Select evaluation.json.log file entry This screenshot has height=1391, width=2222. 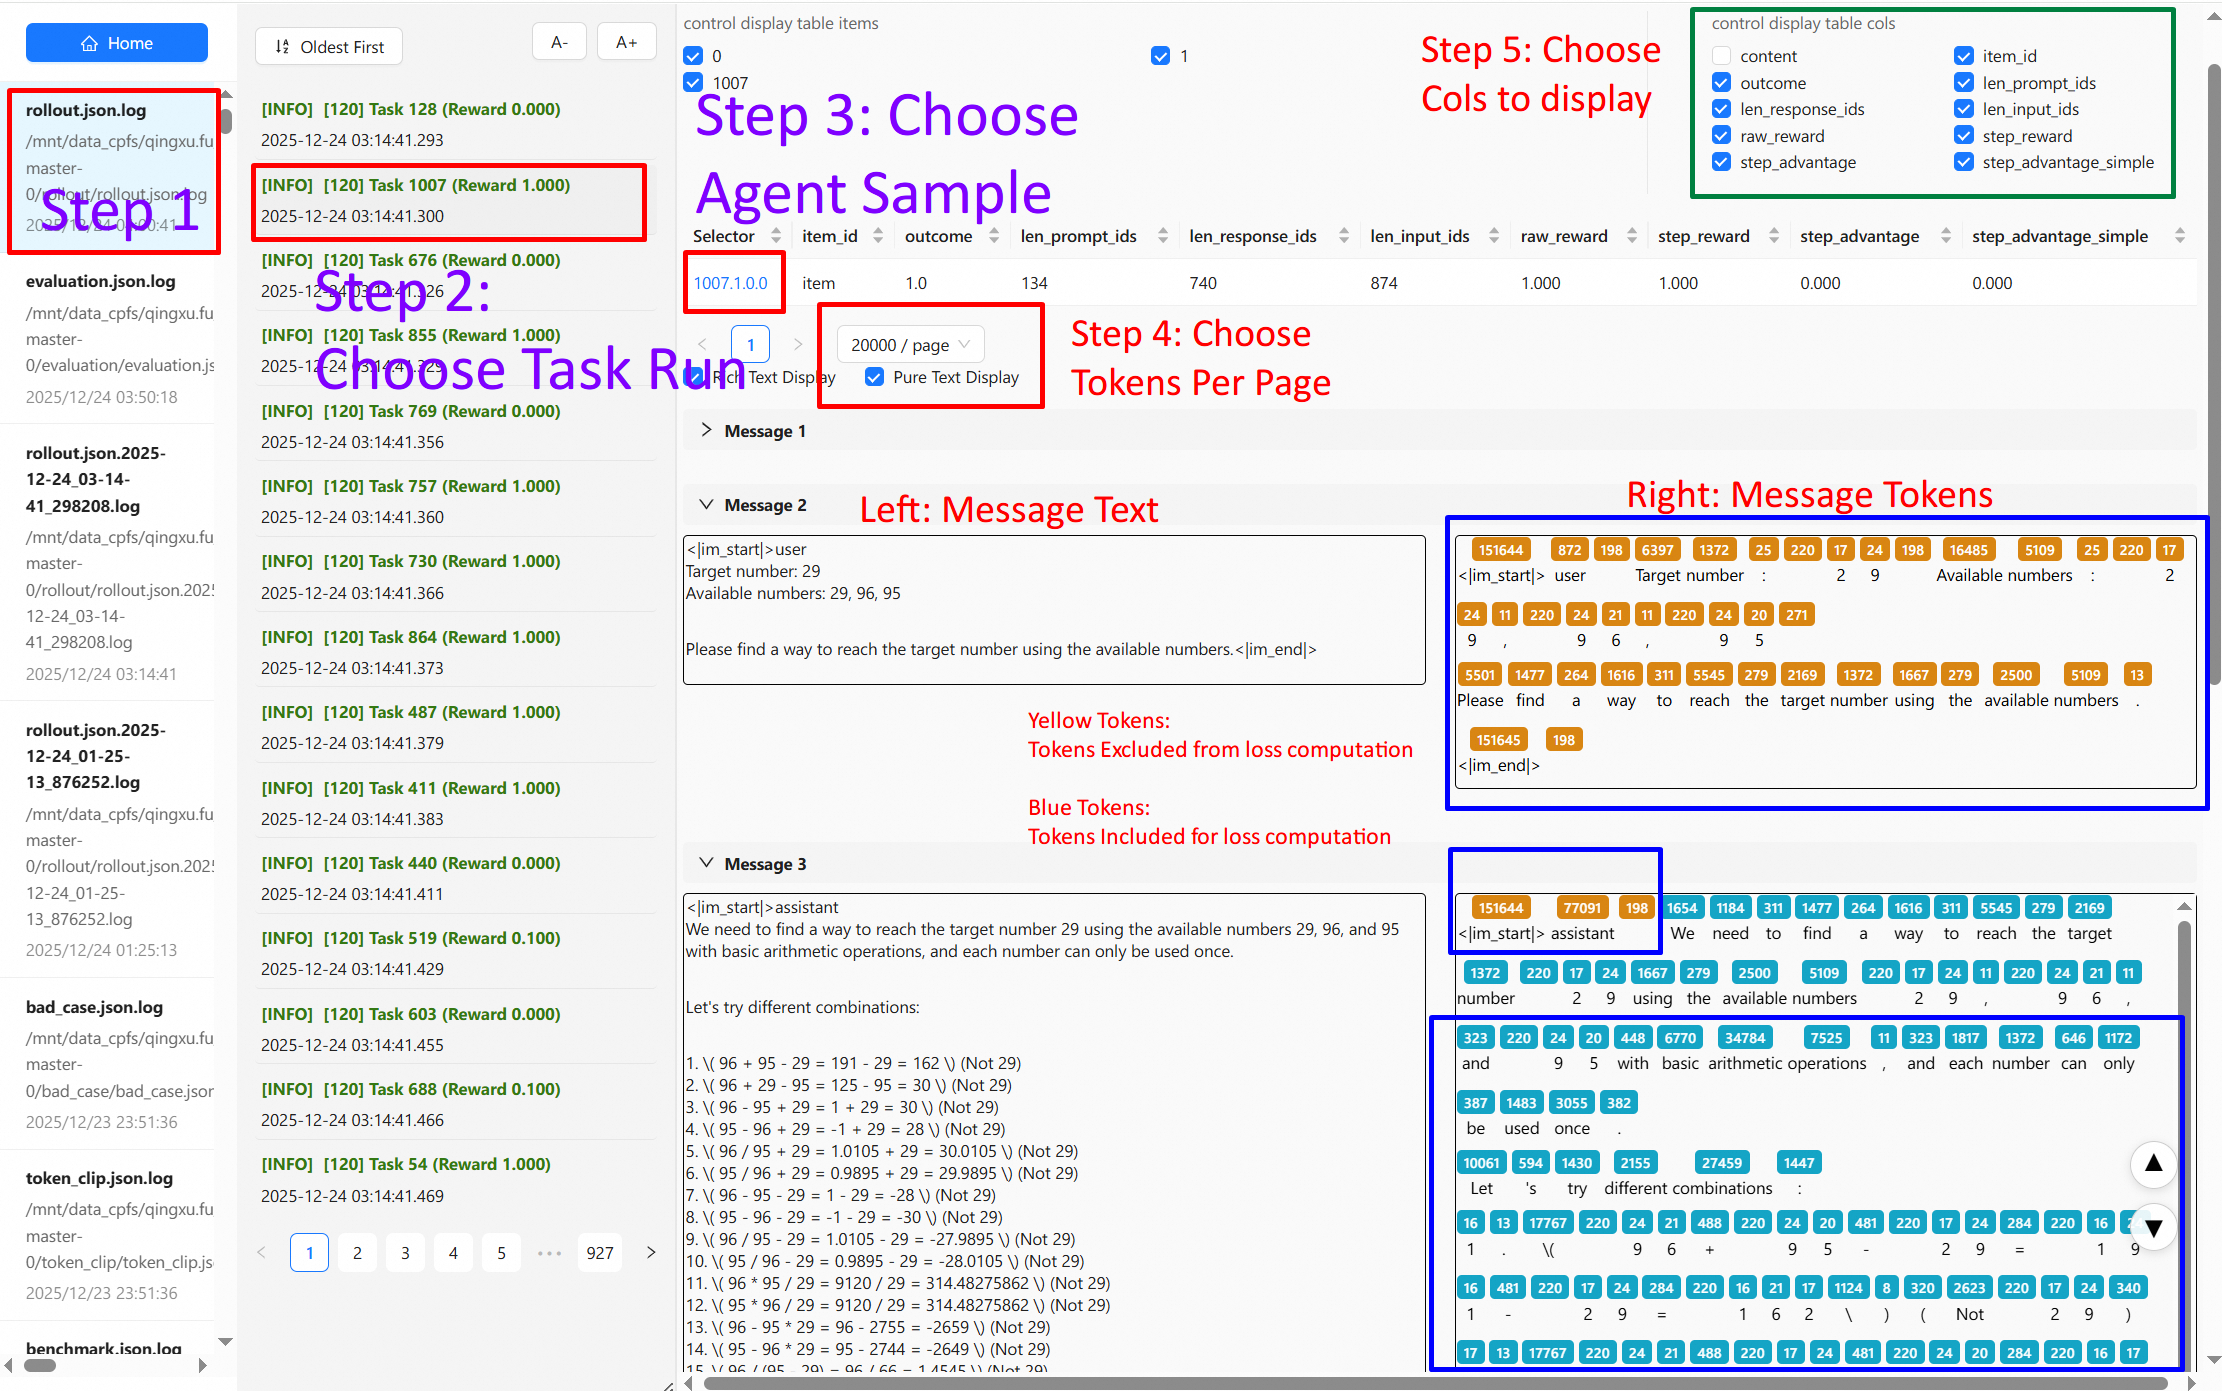pos(101,282)
